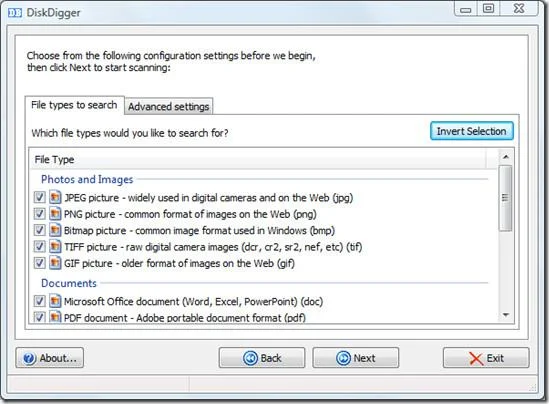Click the JPEG picture file type icon

pos(55,197)
